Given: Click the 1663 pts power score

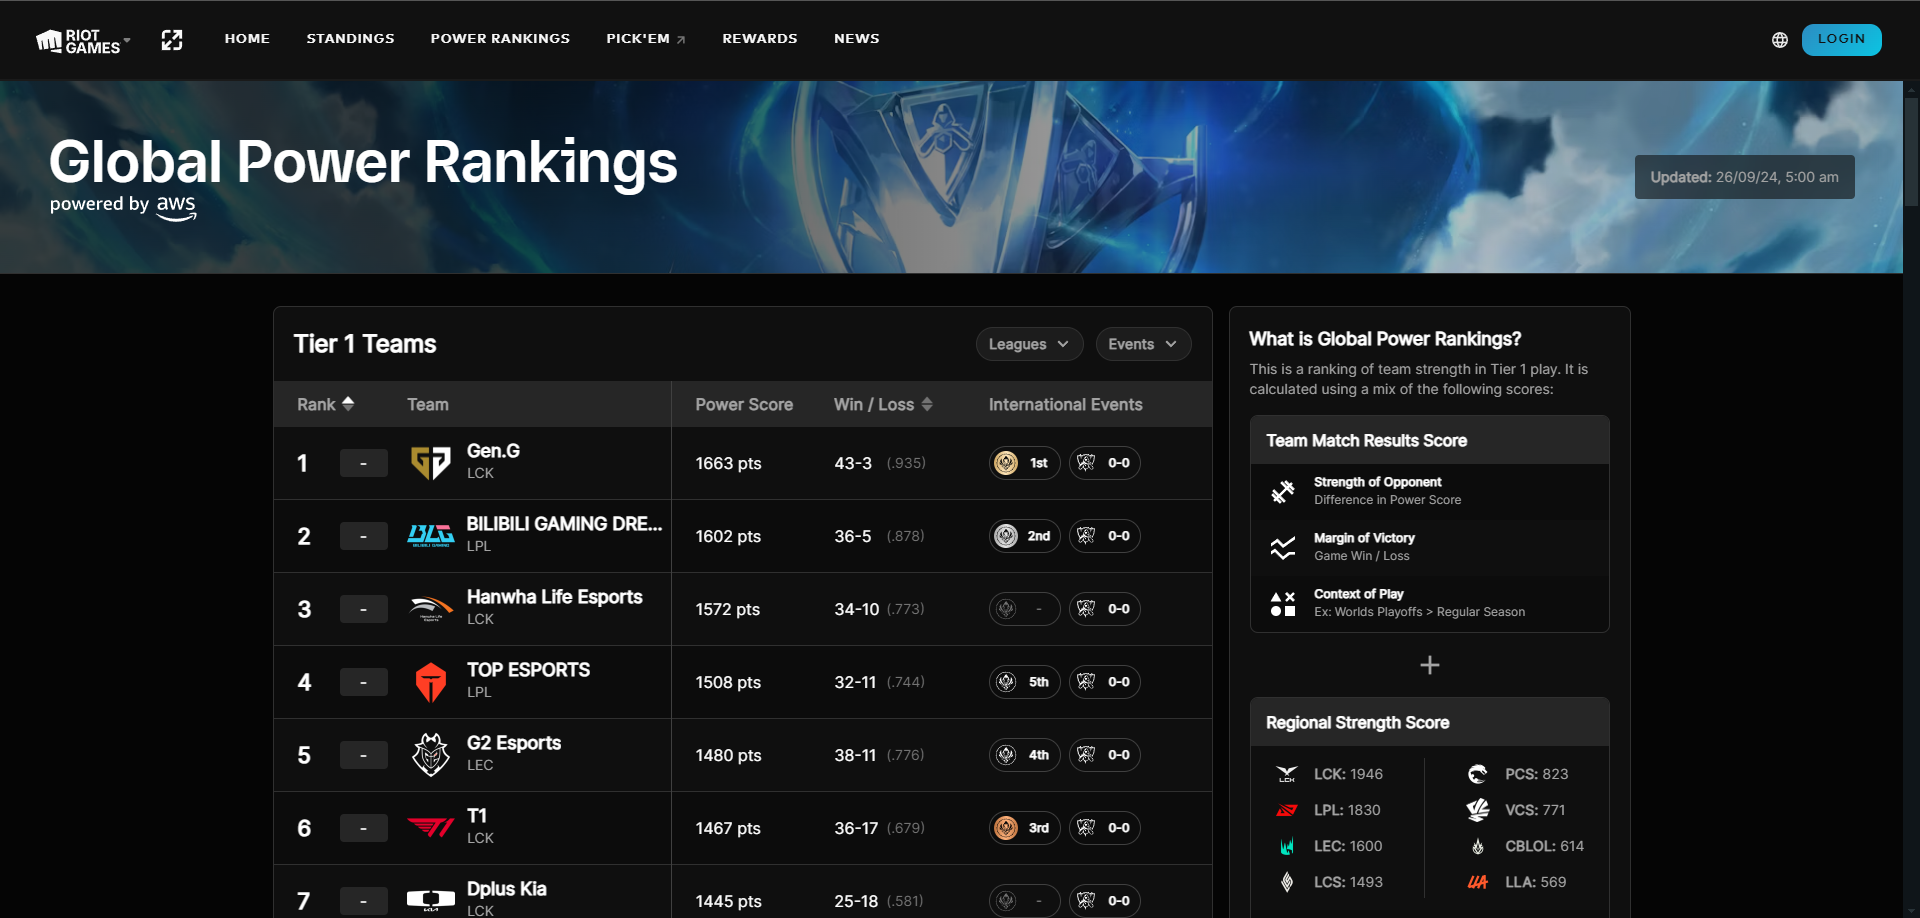Looking at the screenshot, I should tap(728, 463).
